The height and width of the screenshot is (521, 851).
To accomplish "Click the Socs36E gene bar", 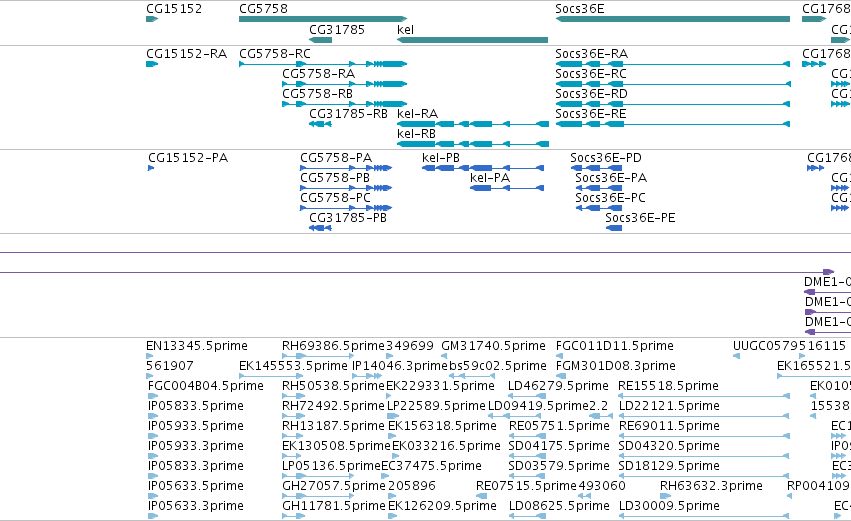I will (x=672, y=19).
